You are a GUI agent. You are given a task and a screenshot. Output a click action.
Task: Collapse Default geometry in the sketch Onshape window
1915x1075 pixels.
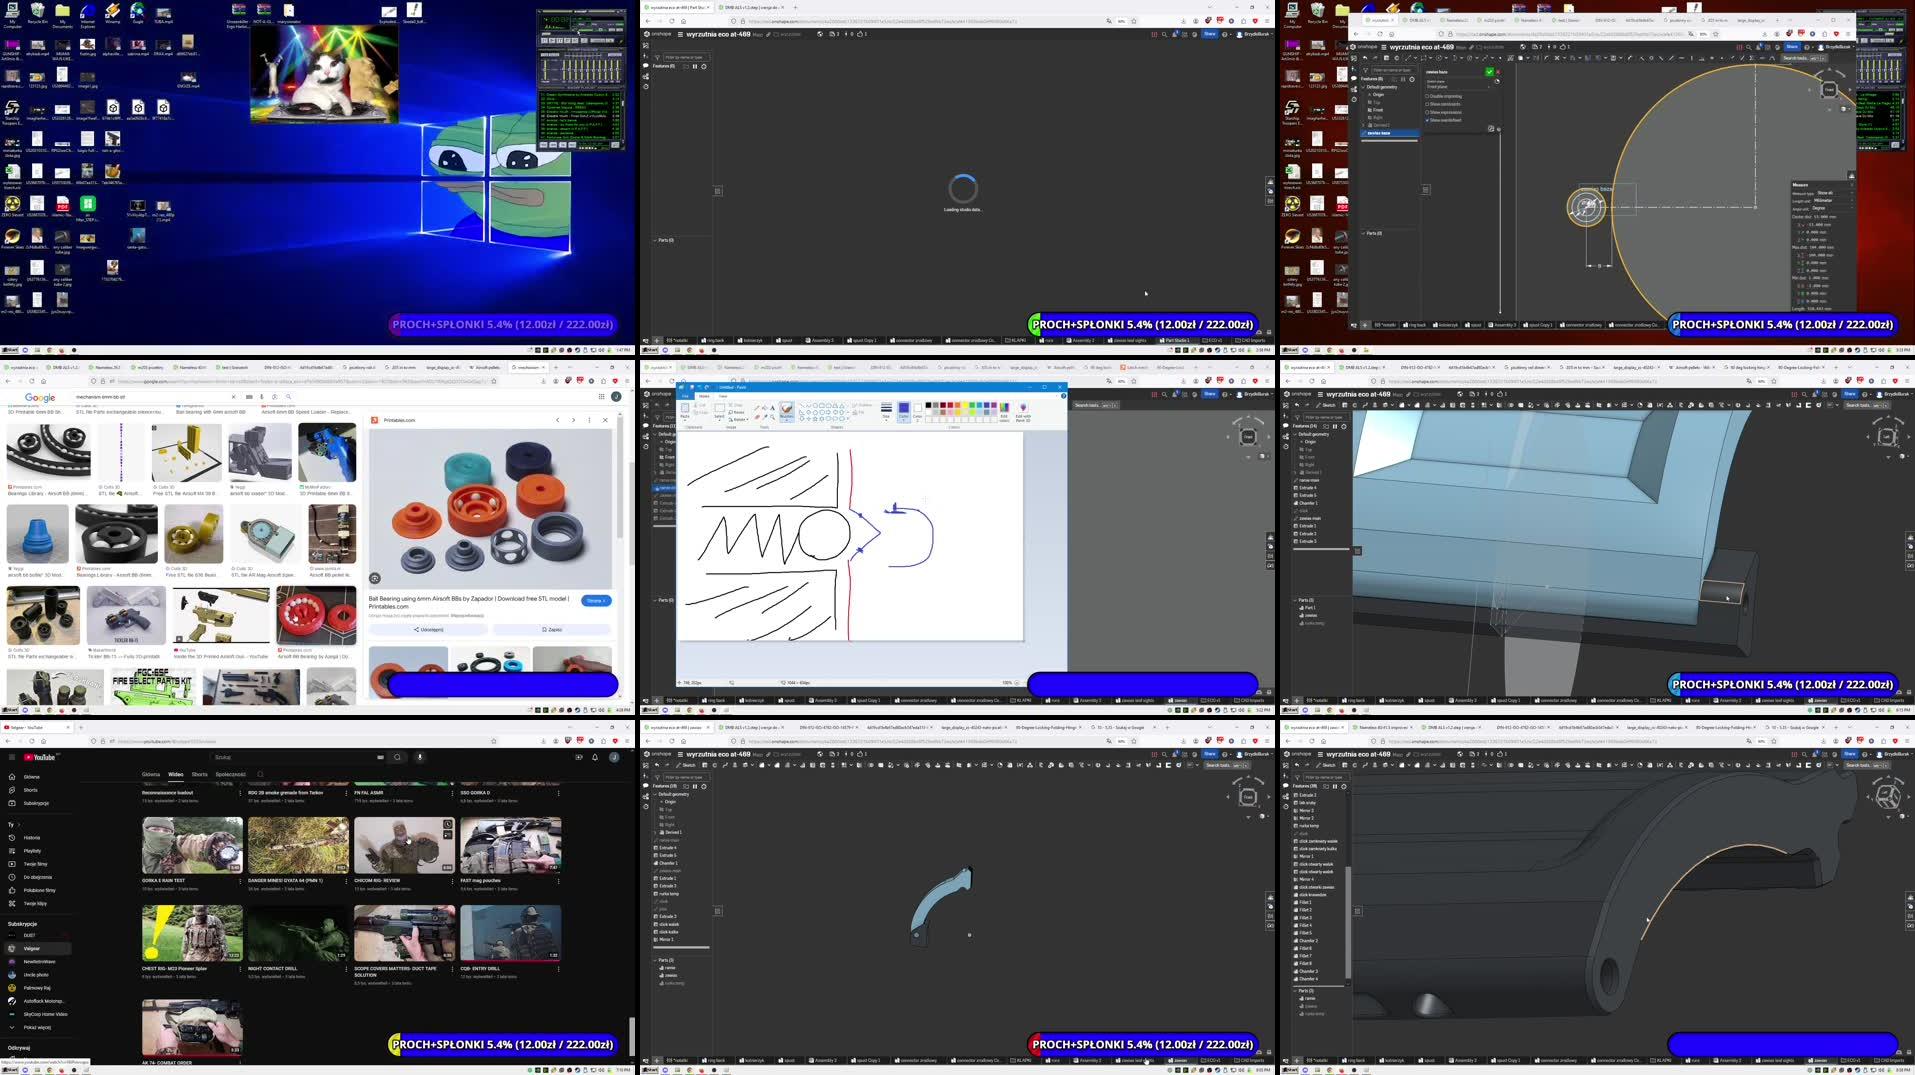point(1363,87)
